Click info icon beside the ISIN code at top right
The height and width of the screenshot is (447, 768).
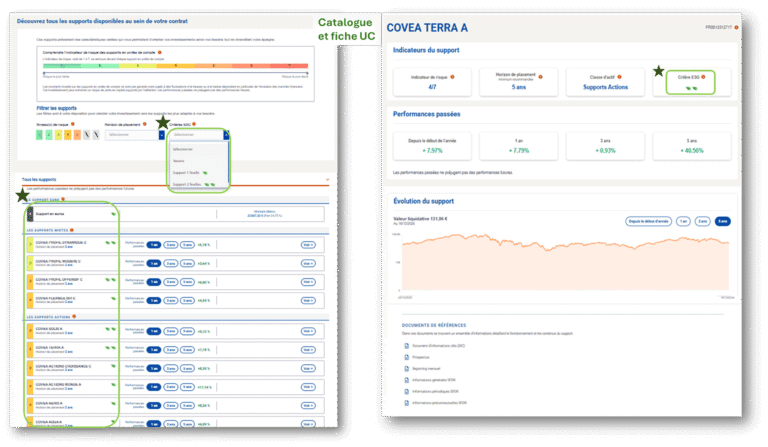click(736, 27)
